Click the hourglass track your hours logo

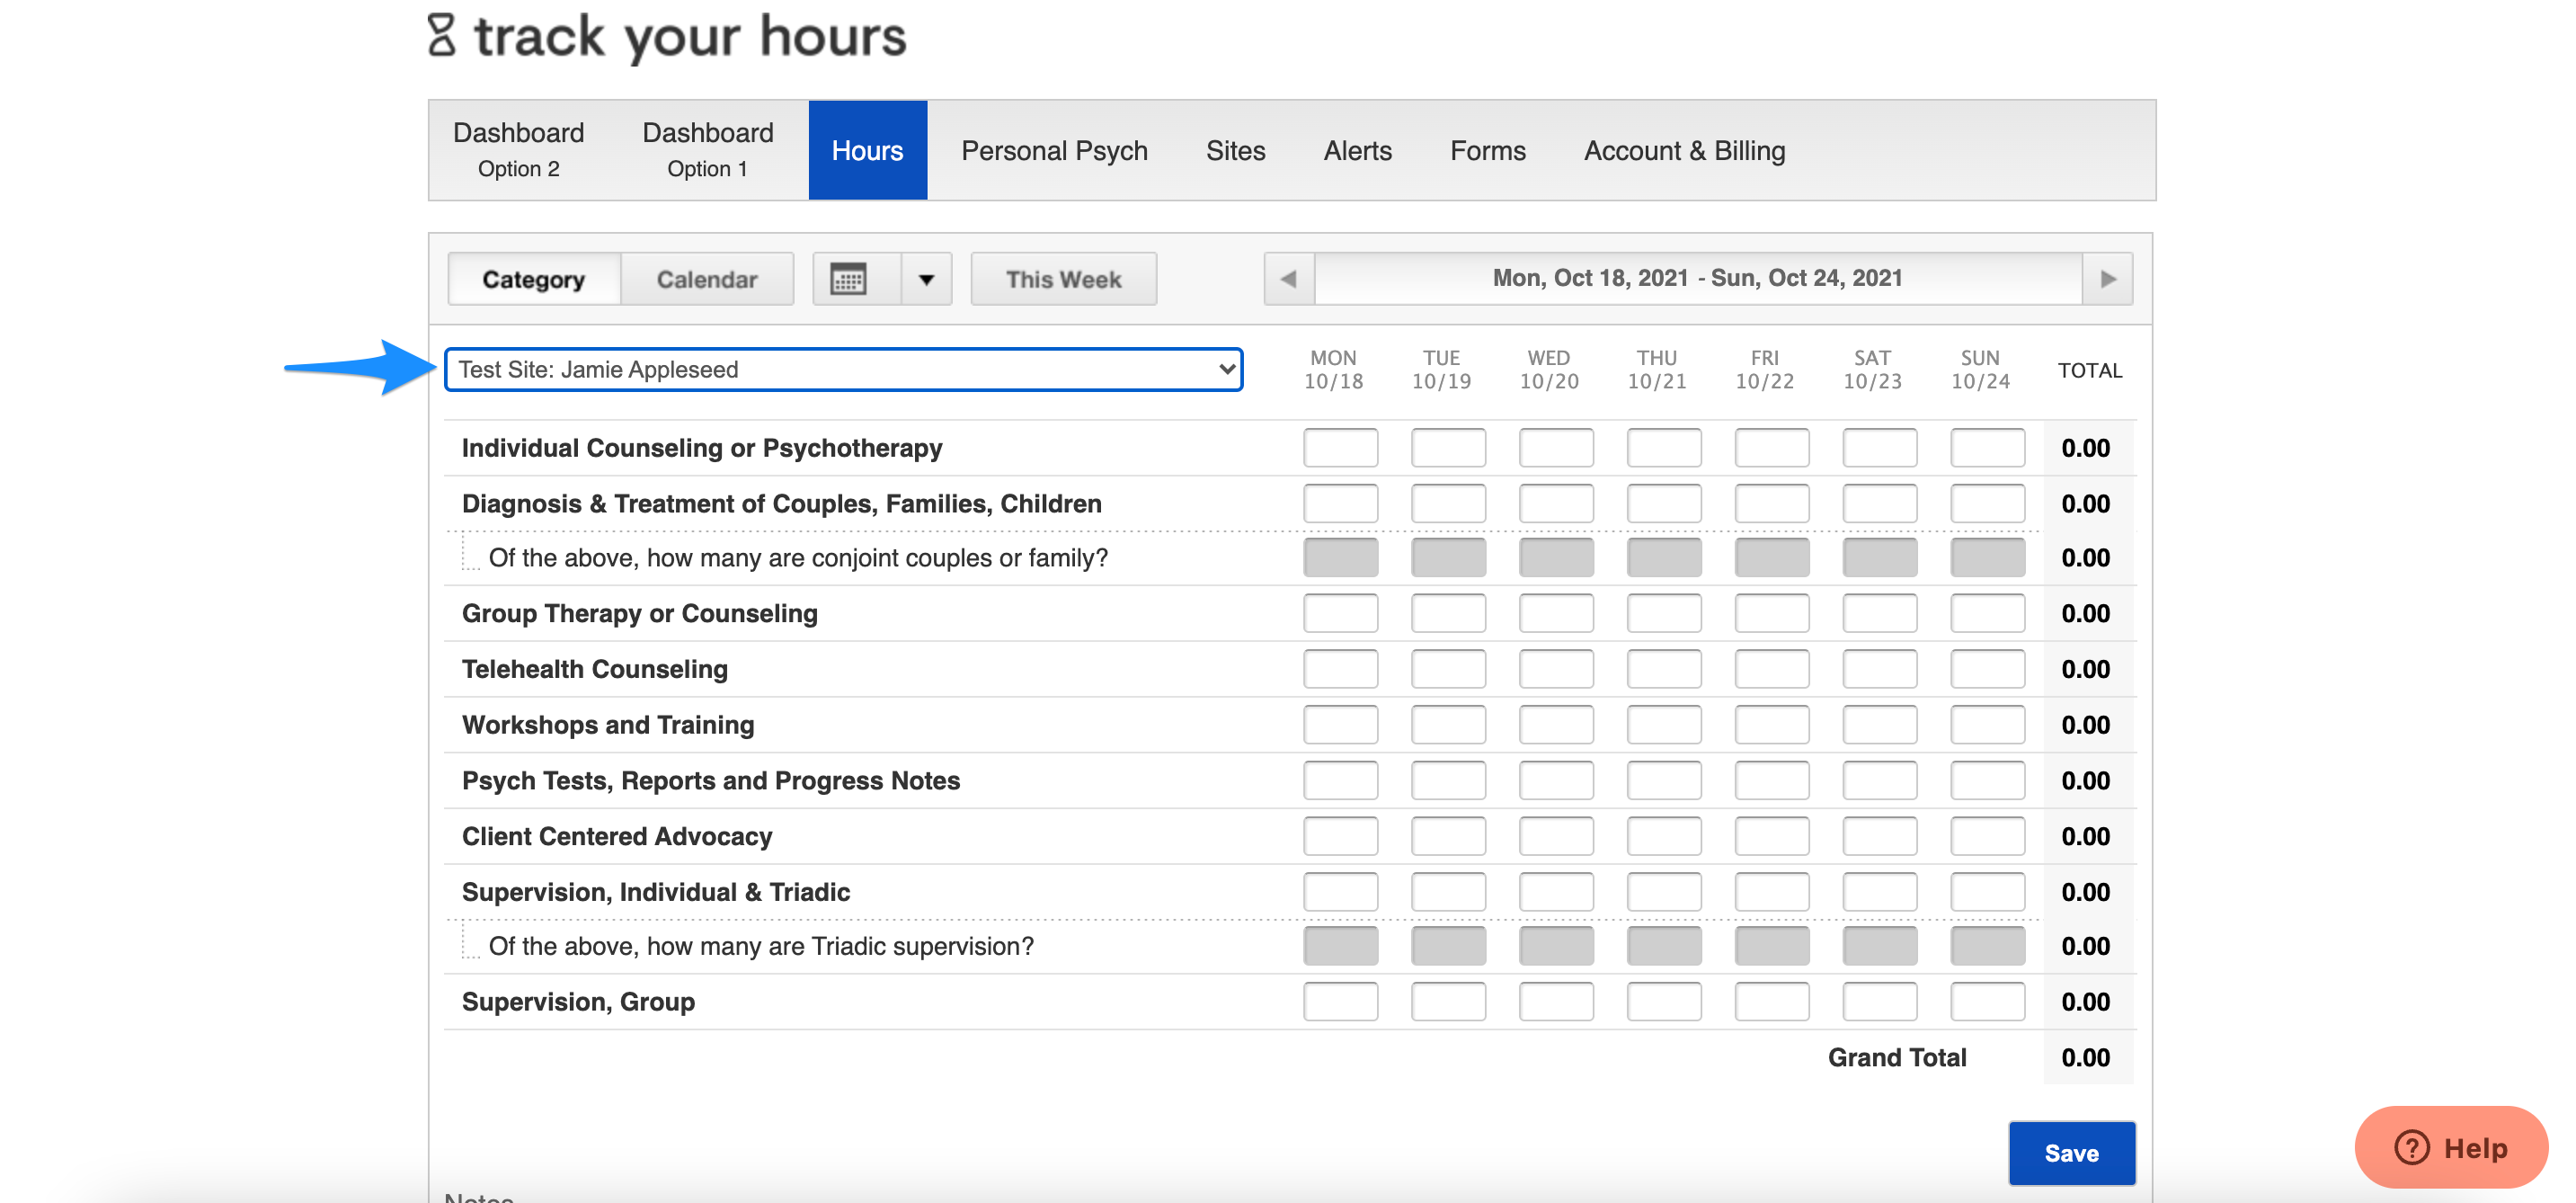point(667,36)
